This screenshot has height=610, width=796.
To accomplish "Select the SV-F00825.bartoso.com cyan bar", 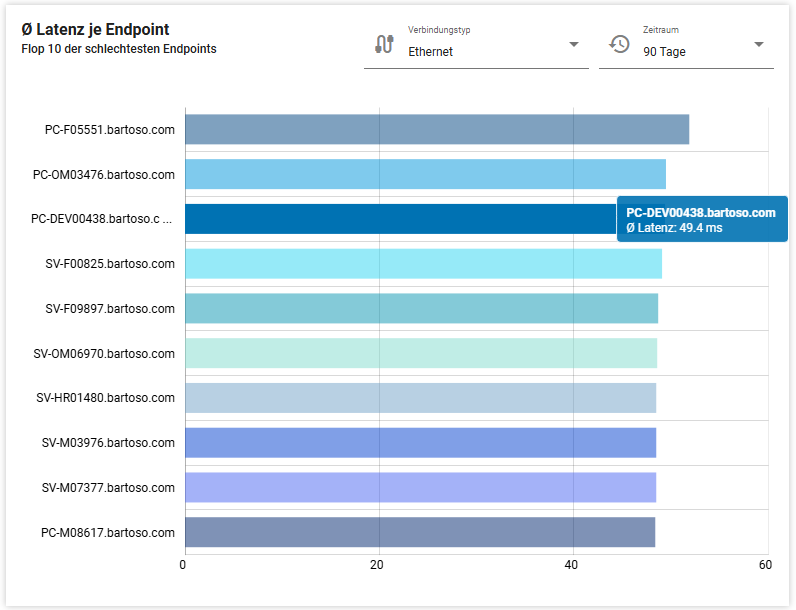I will [x=423, y=264].
